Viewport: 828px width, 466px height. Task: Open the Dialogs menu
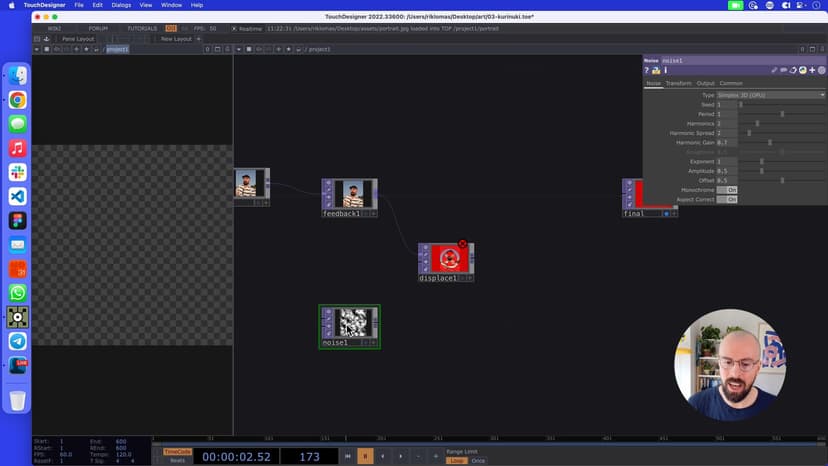(121, 5)
